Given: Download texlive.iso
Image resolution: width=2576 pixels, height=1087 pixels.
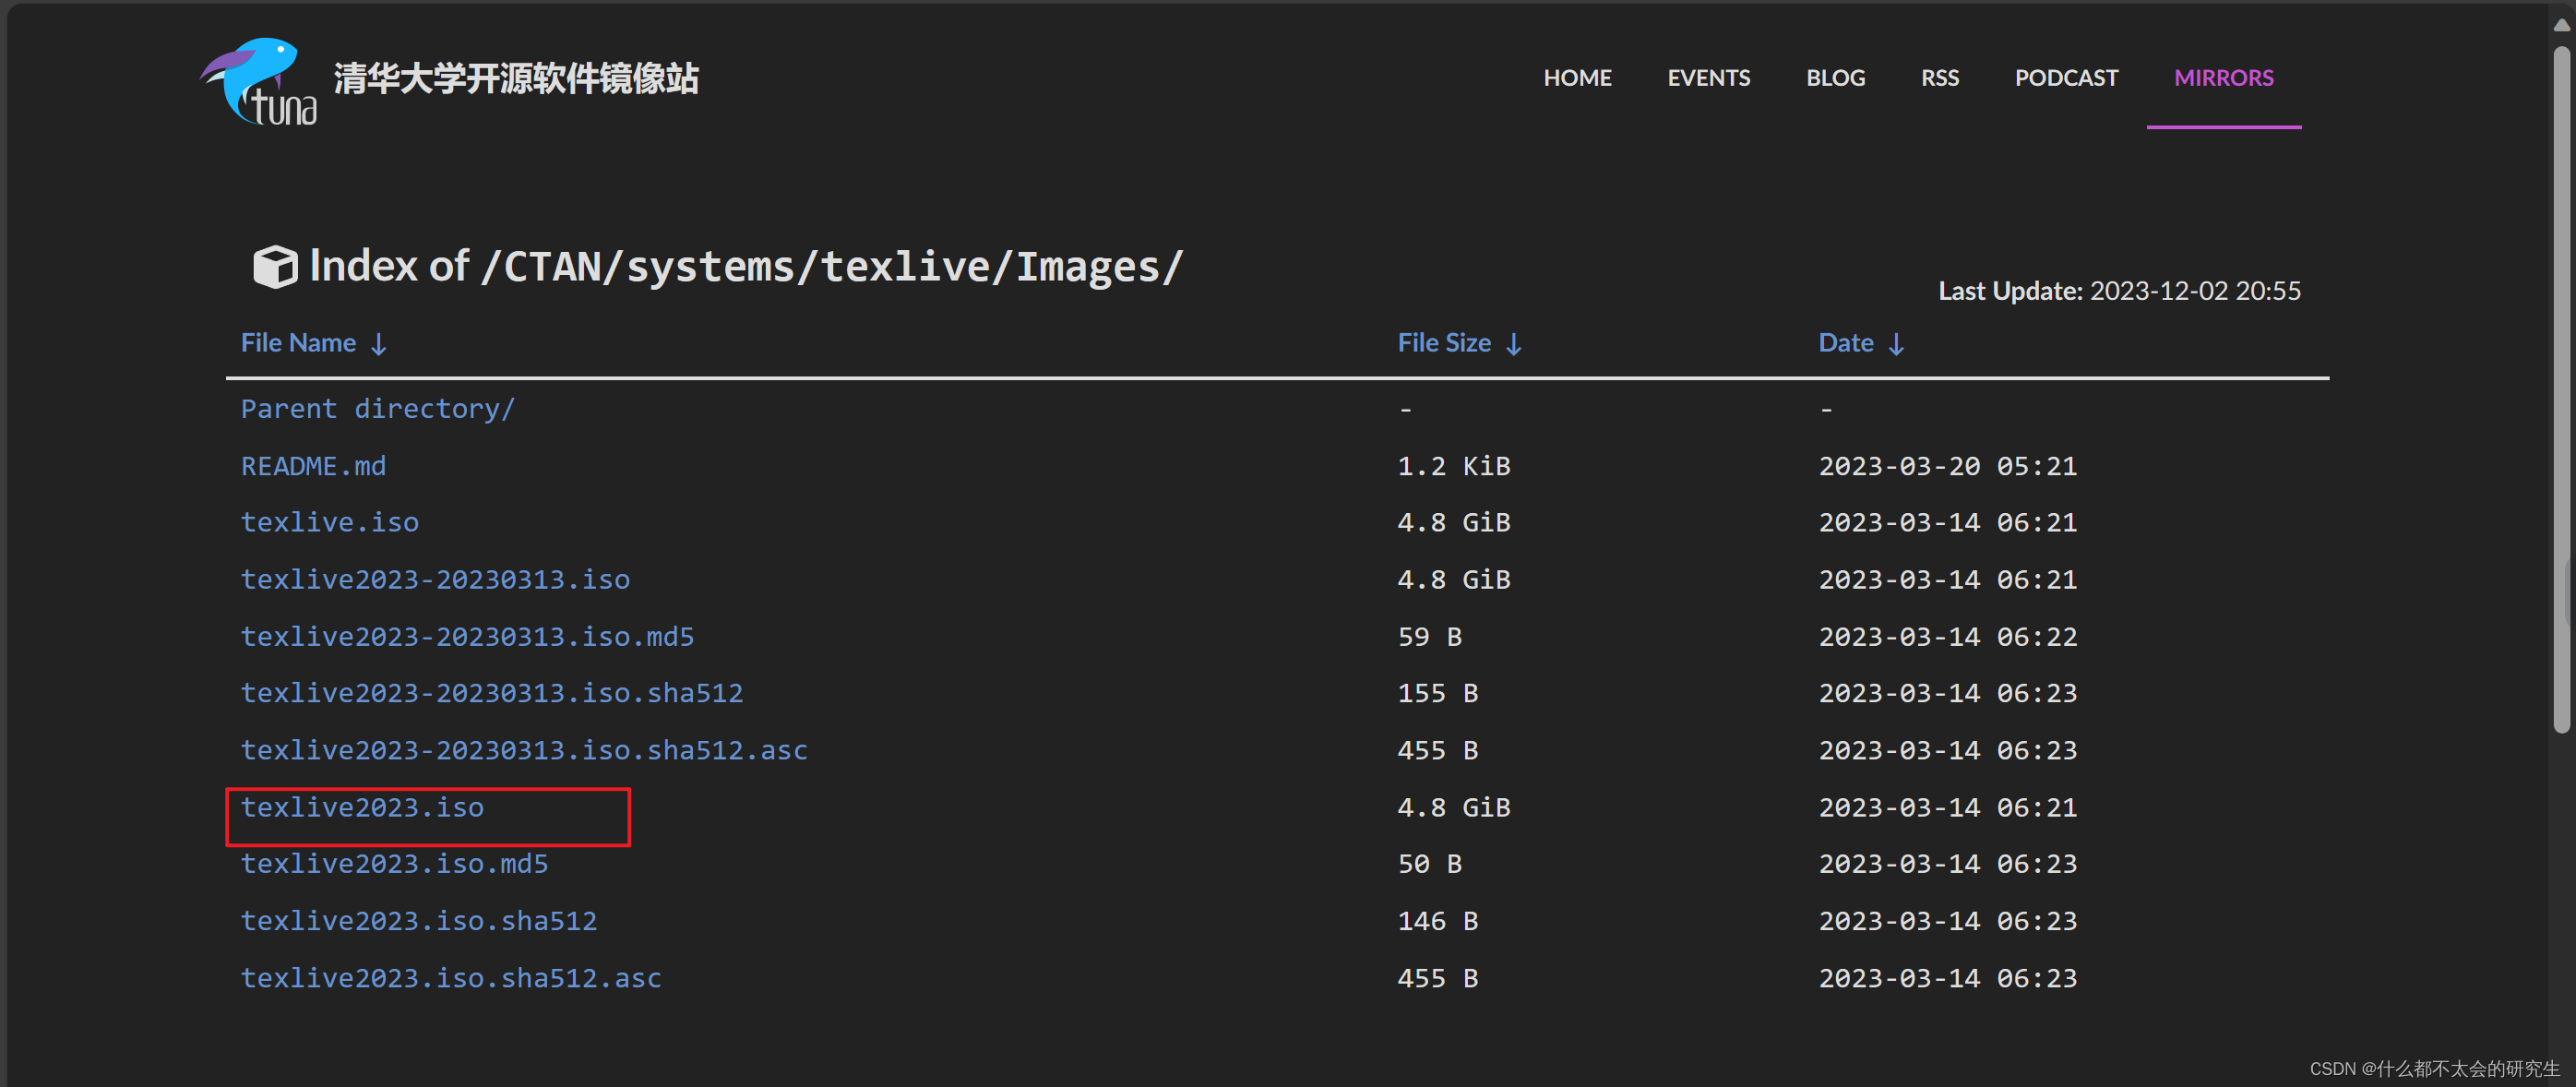Looking at the screenshot, I should (329, 523).
